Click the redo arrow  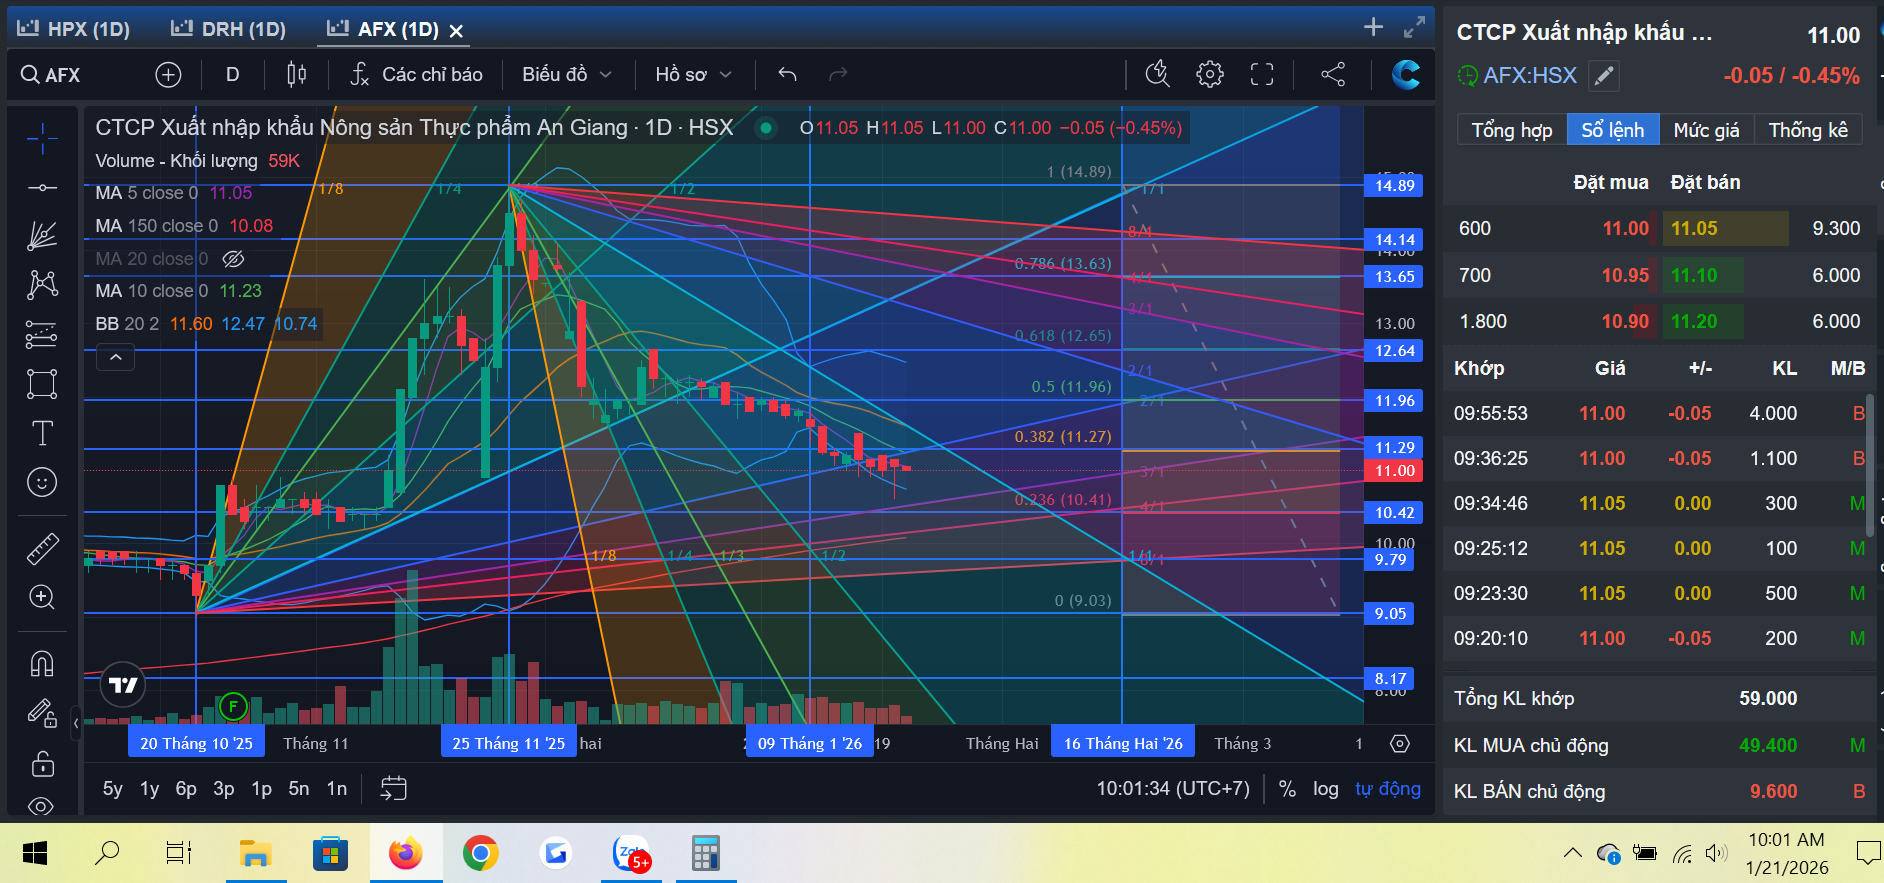coord(838,74)
